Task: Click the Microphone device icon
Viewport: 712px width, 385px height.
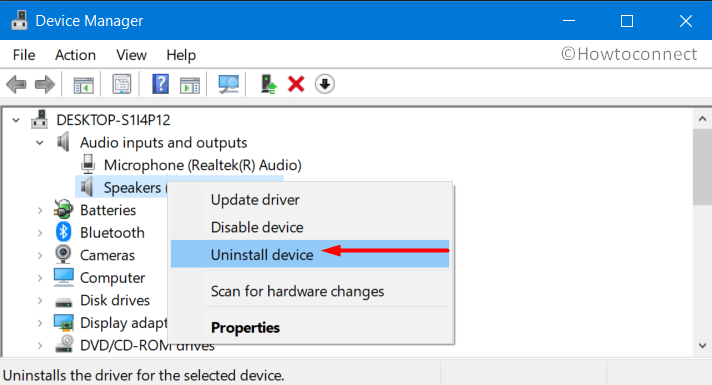Action: (88, 164)
